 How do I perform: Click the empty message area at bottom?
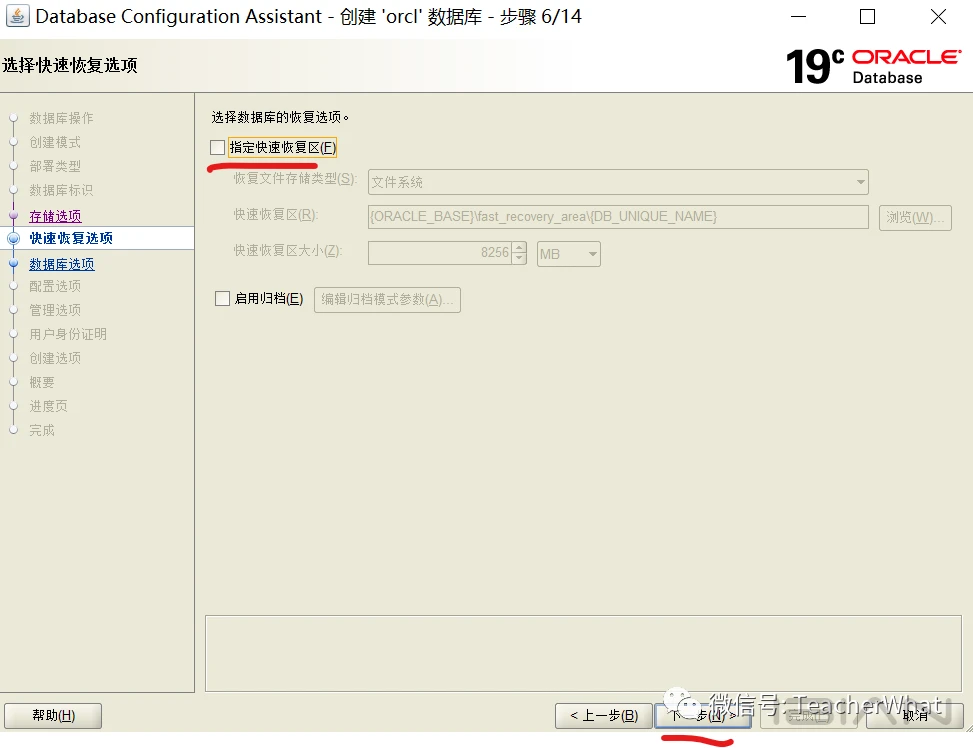[583, 653]
